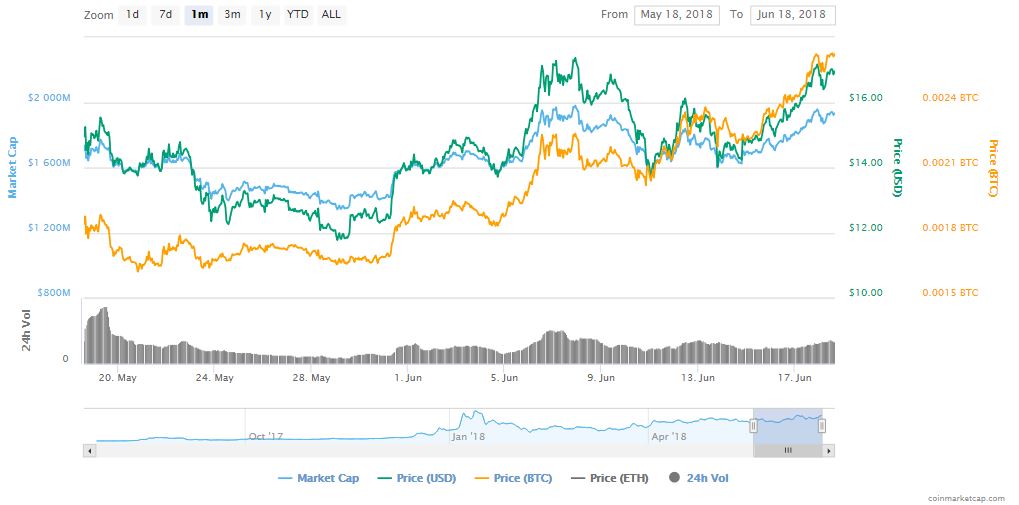Click the navigator scrollbar thumb

[x=787, y=451]
